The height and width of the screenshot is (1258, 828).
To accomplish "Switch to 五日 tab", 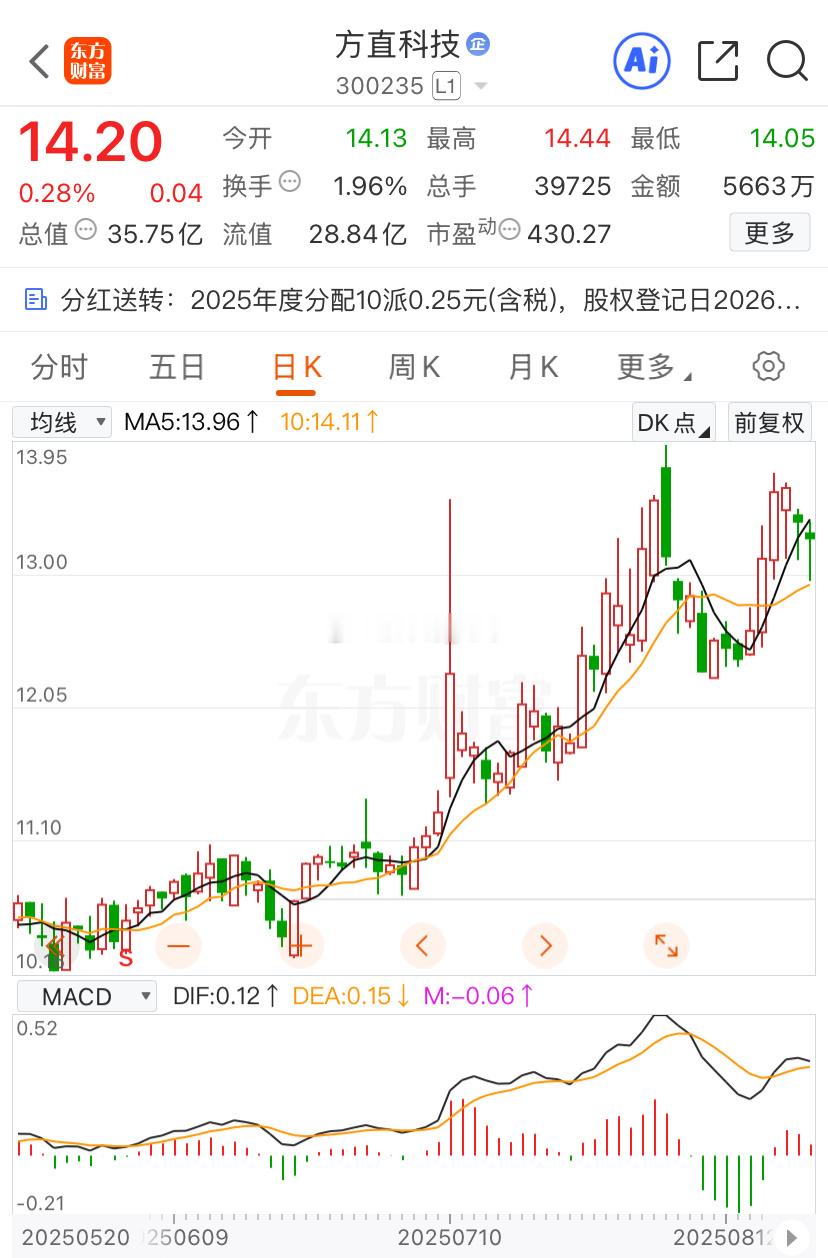I will point(177,367).
